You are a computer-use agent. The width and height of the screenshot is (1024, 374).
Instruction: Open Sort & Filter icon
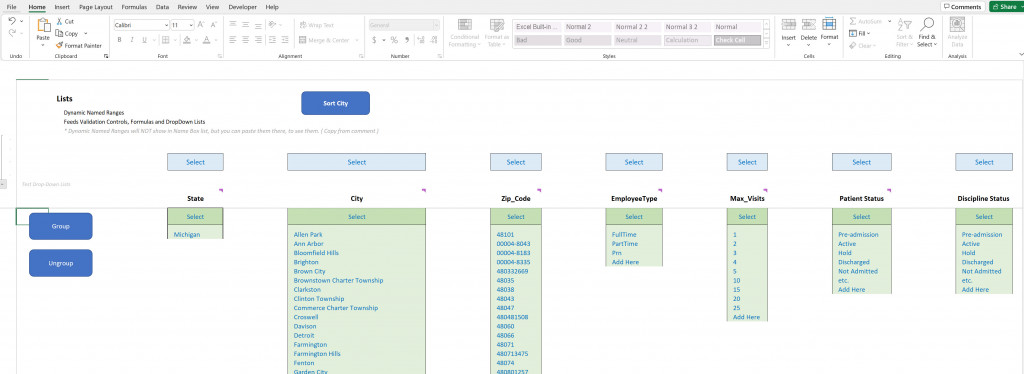pos(904,25)
